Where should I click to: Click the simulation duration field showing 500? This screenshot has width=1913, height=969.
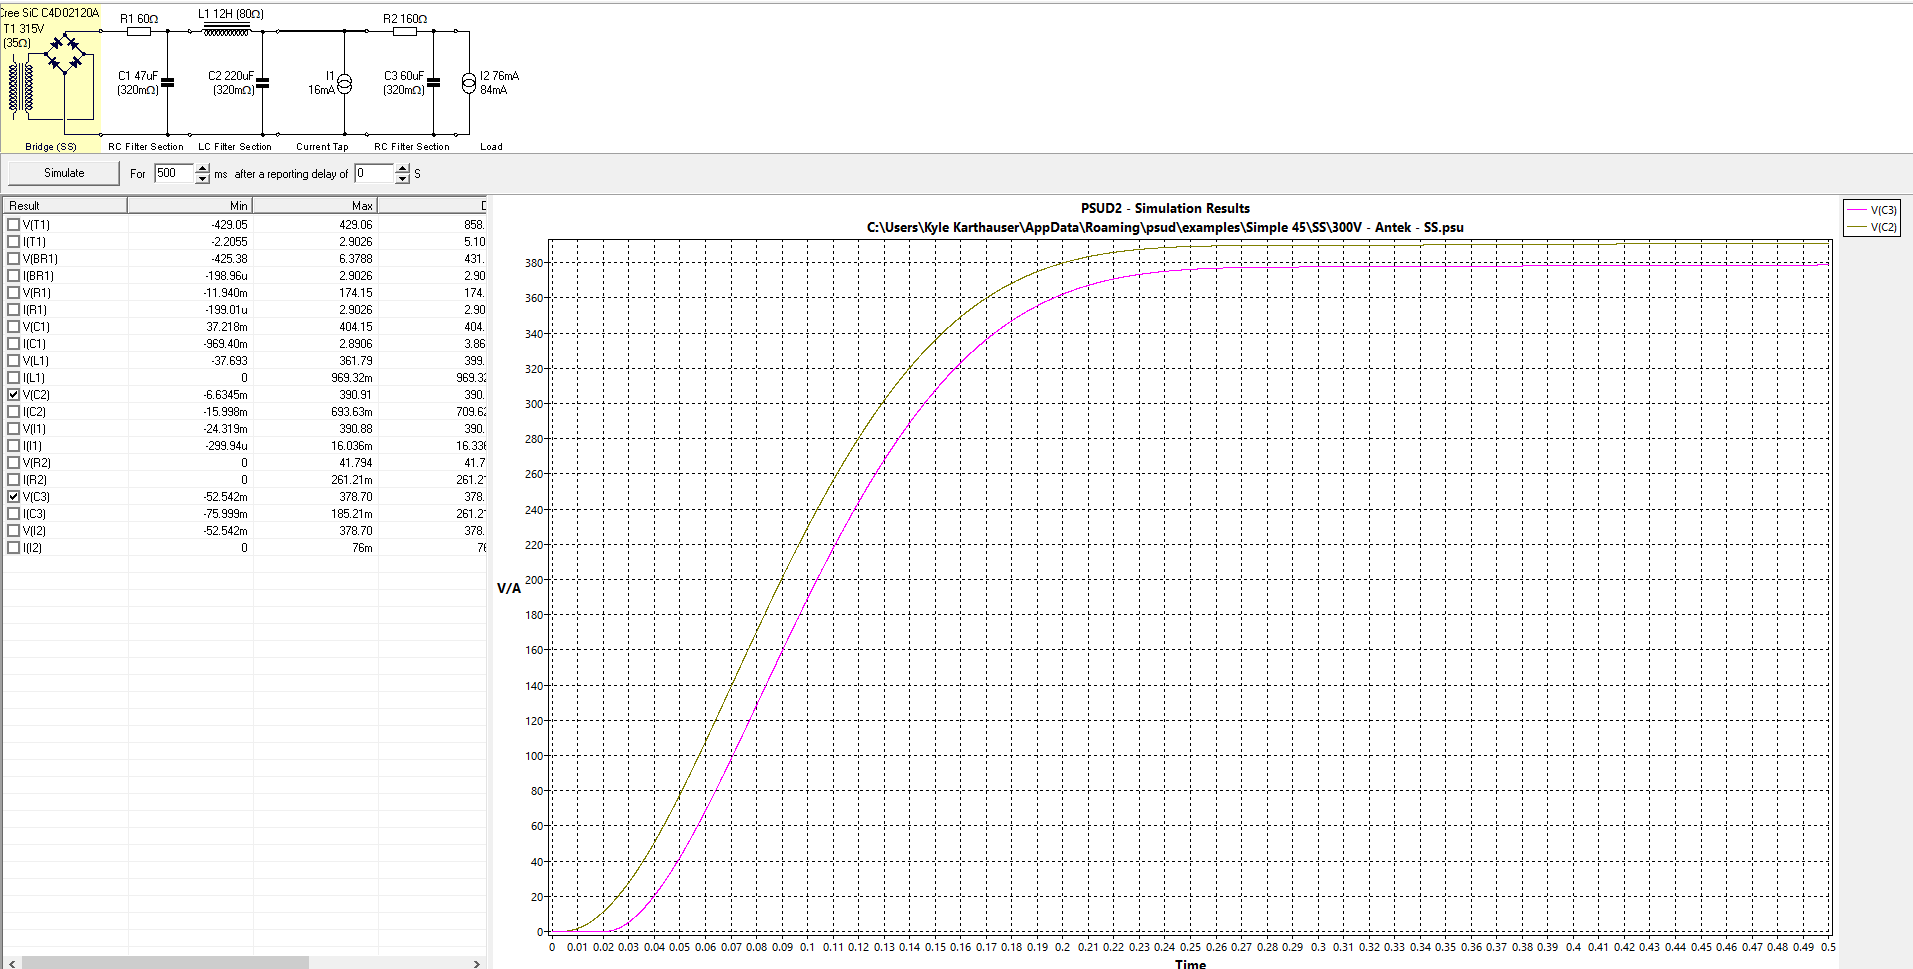click(174, 173)
